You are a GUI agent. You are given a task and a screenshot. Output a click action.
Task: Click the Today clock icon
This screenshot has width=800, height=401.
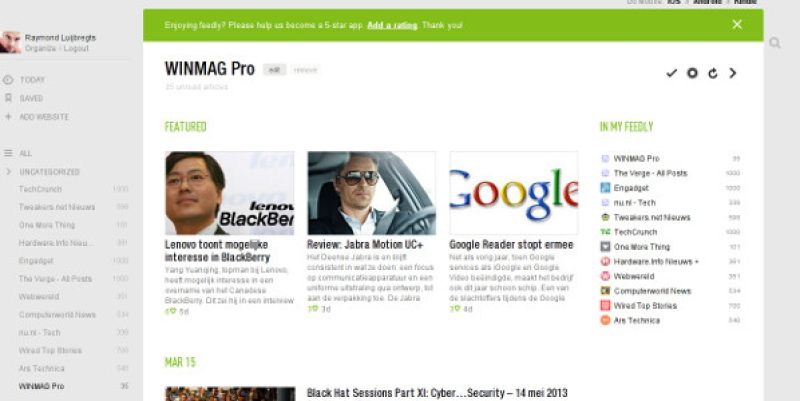coord(8,80)
